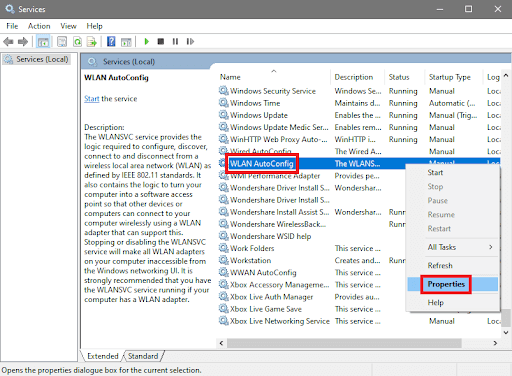
Task: Open the View menu
Action: (68, 26)
